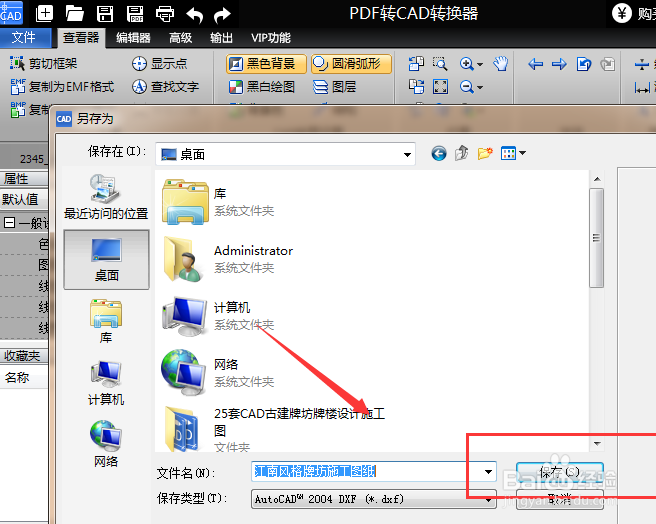Open the 文件 menu
This screenshot has height=524, width=656.
click(x=24, y=37)
